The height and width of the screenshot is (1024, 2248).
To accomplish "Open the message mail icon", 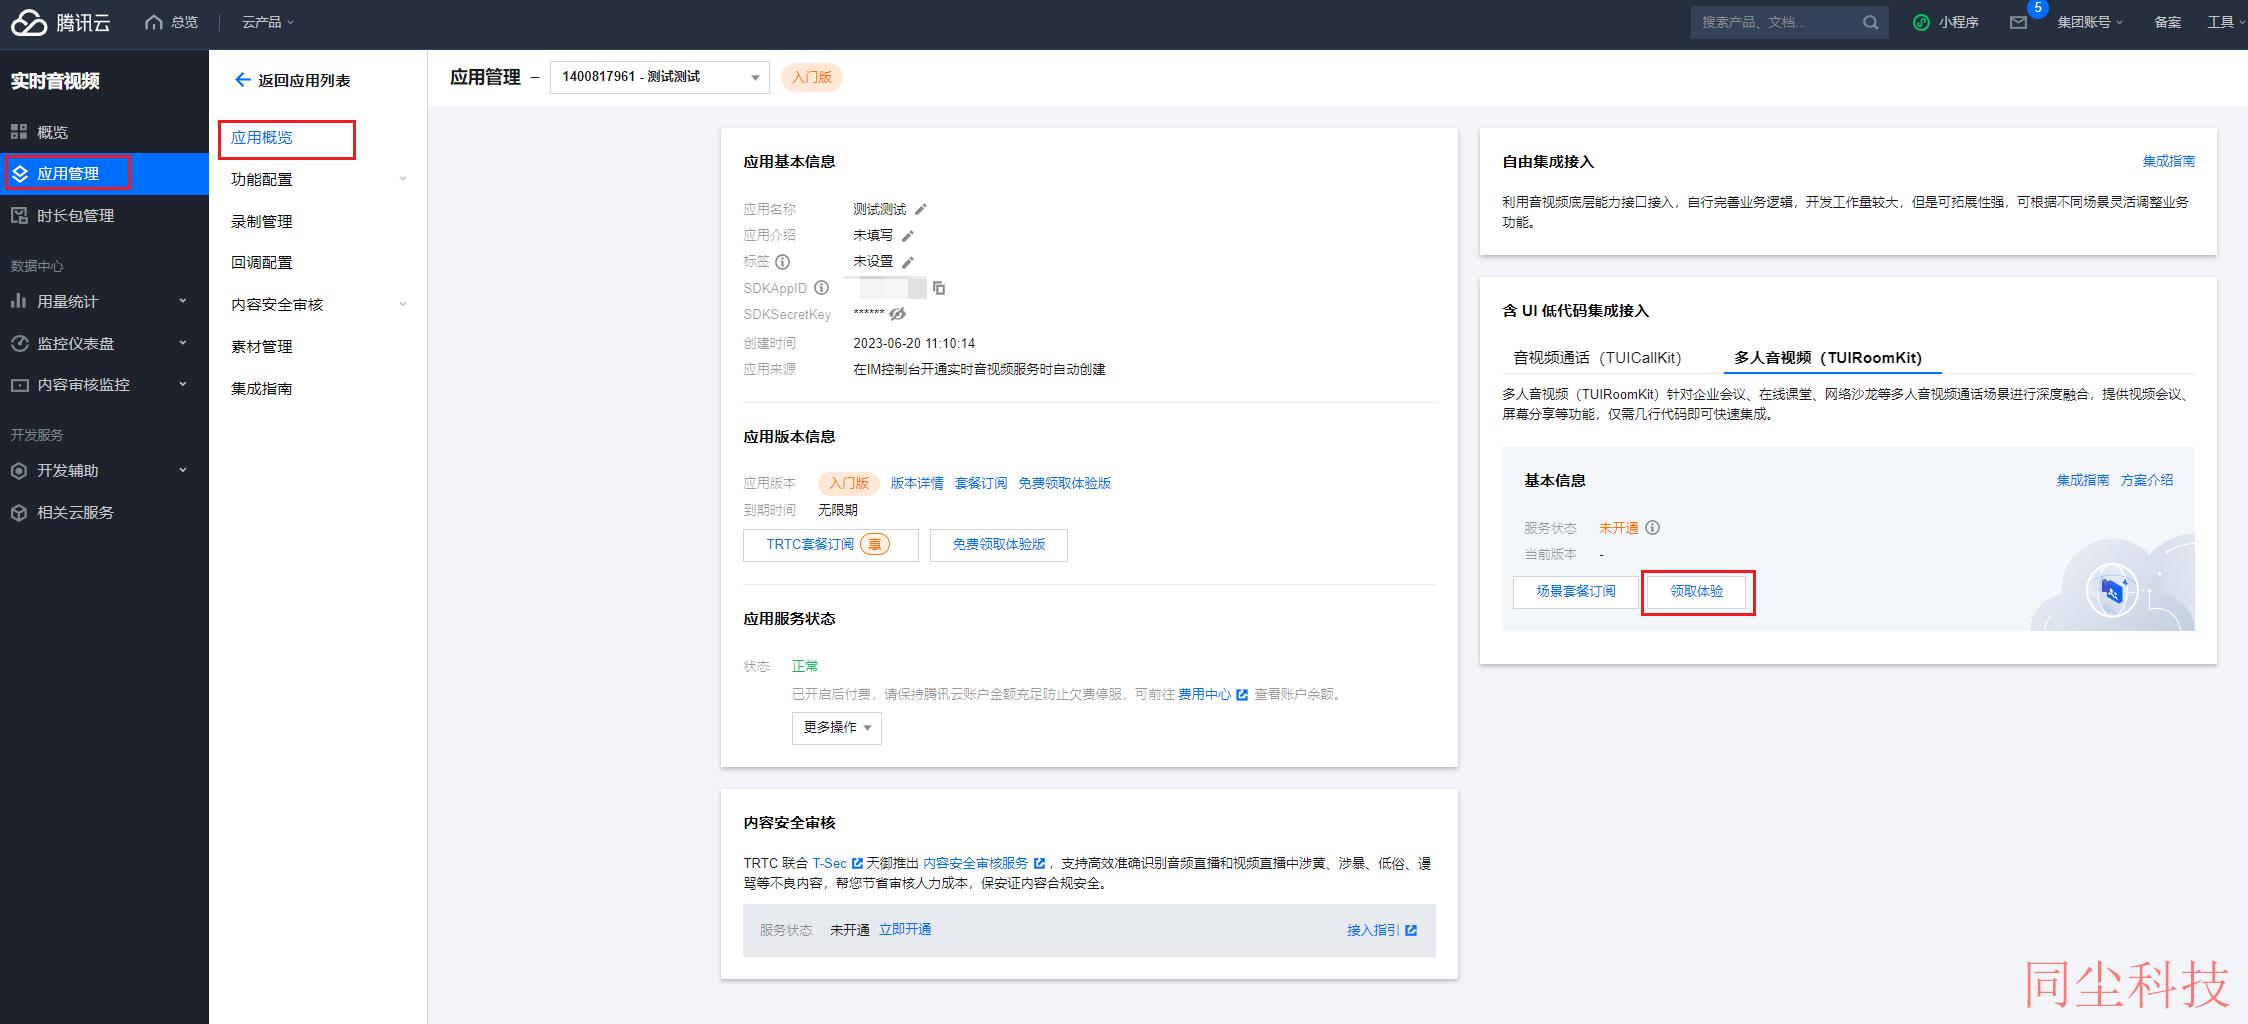I will pos(2018,22).
